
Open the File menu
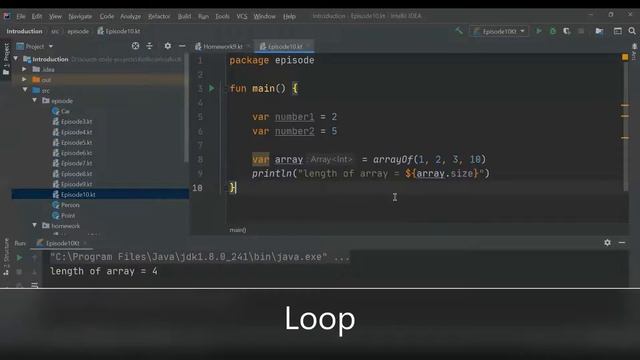pyautogui.click(x=20, y=16)
